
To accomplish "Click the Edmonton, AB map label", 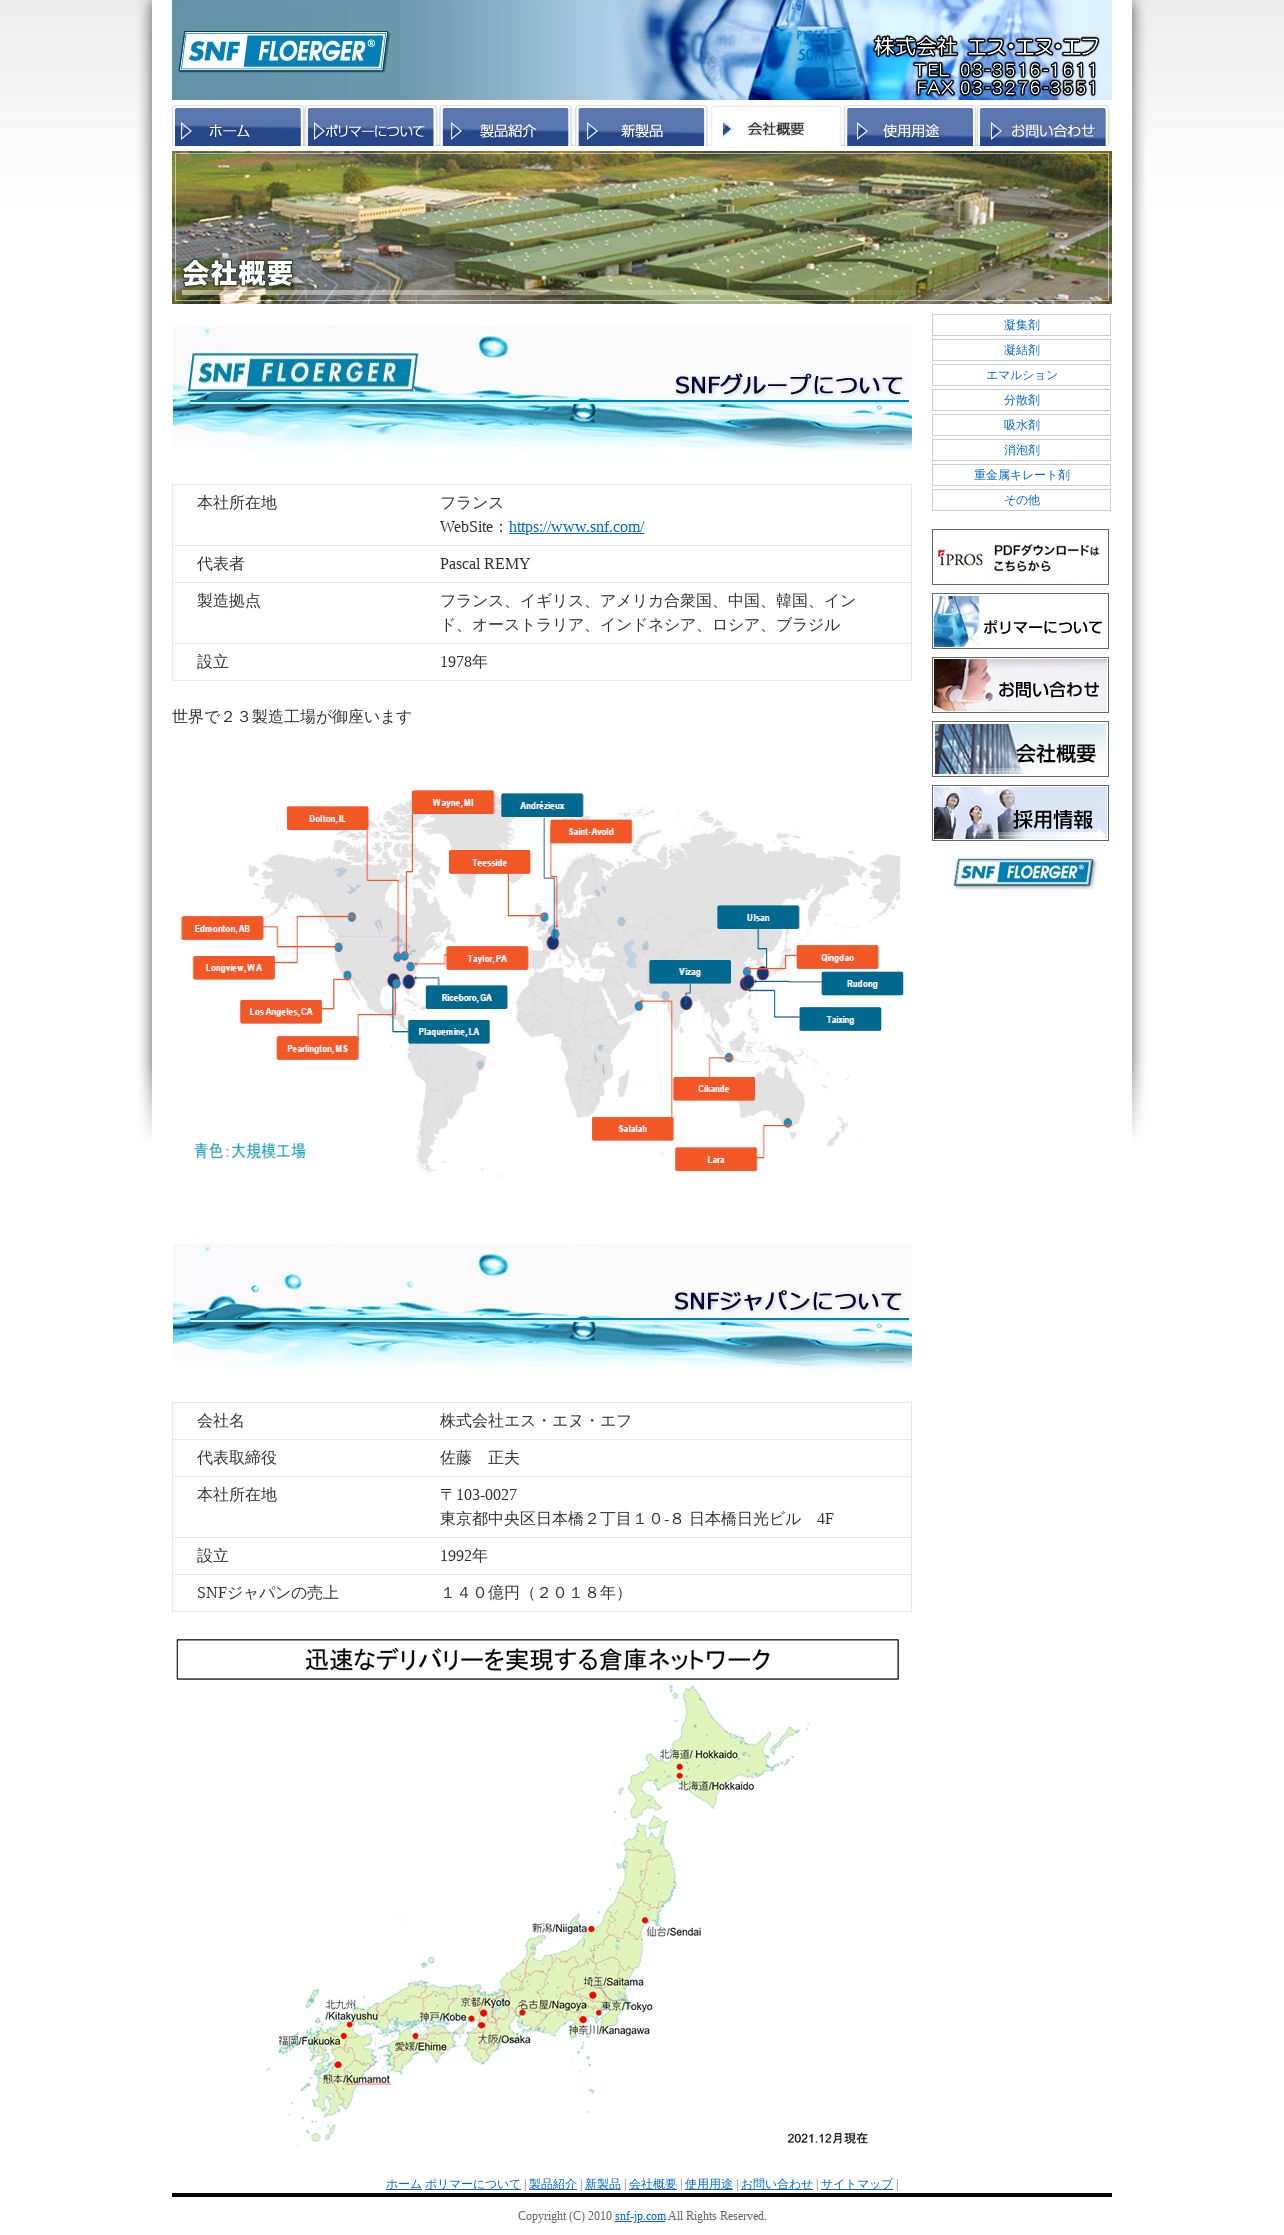I will coord(222,928).
